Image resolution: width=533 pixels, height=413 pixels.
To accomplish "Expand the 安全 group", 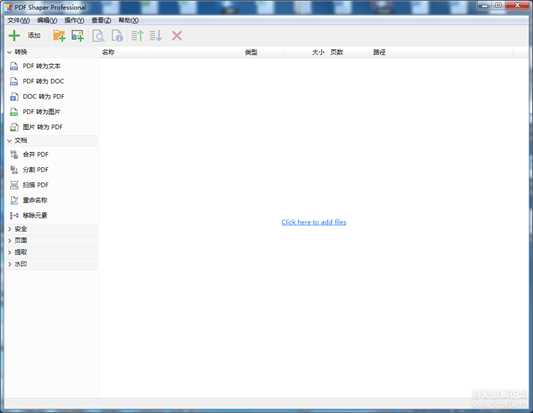I will click(10, 229).
